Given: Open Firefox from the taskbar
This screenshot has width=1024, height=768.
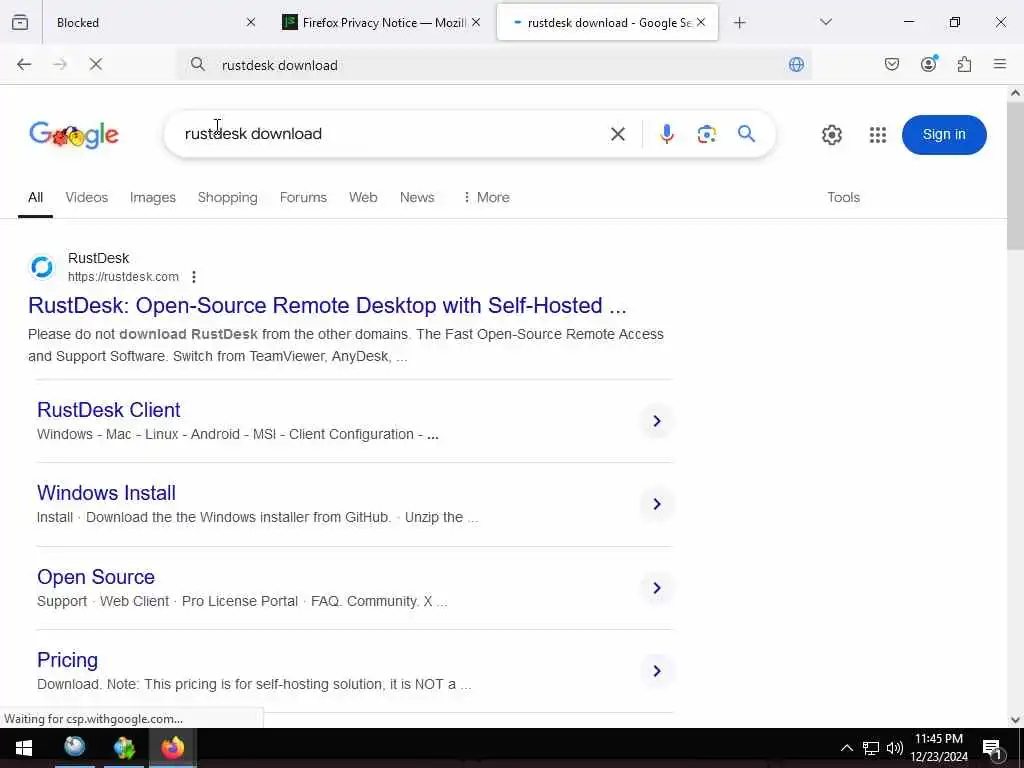Looking at the screenshot, I should pyautogui.click(x=173, y=748).
